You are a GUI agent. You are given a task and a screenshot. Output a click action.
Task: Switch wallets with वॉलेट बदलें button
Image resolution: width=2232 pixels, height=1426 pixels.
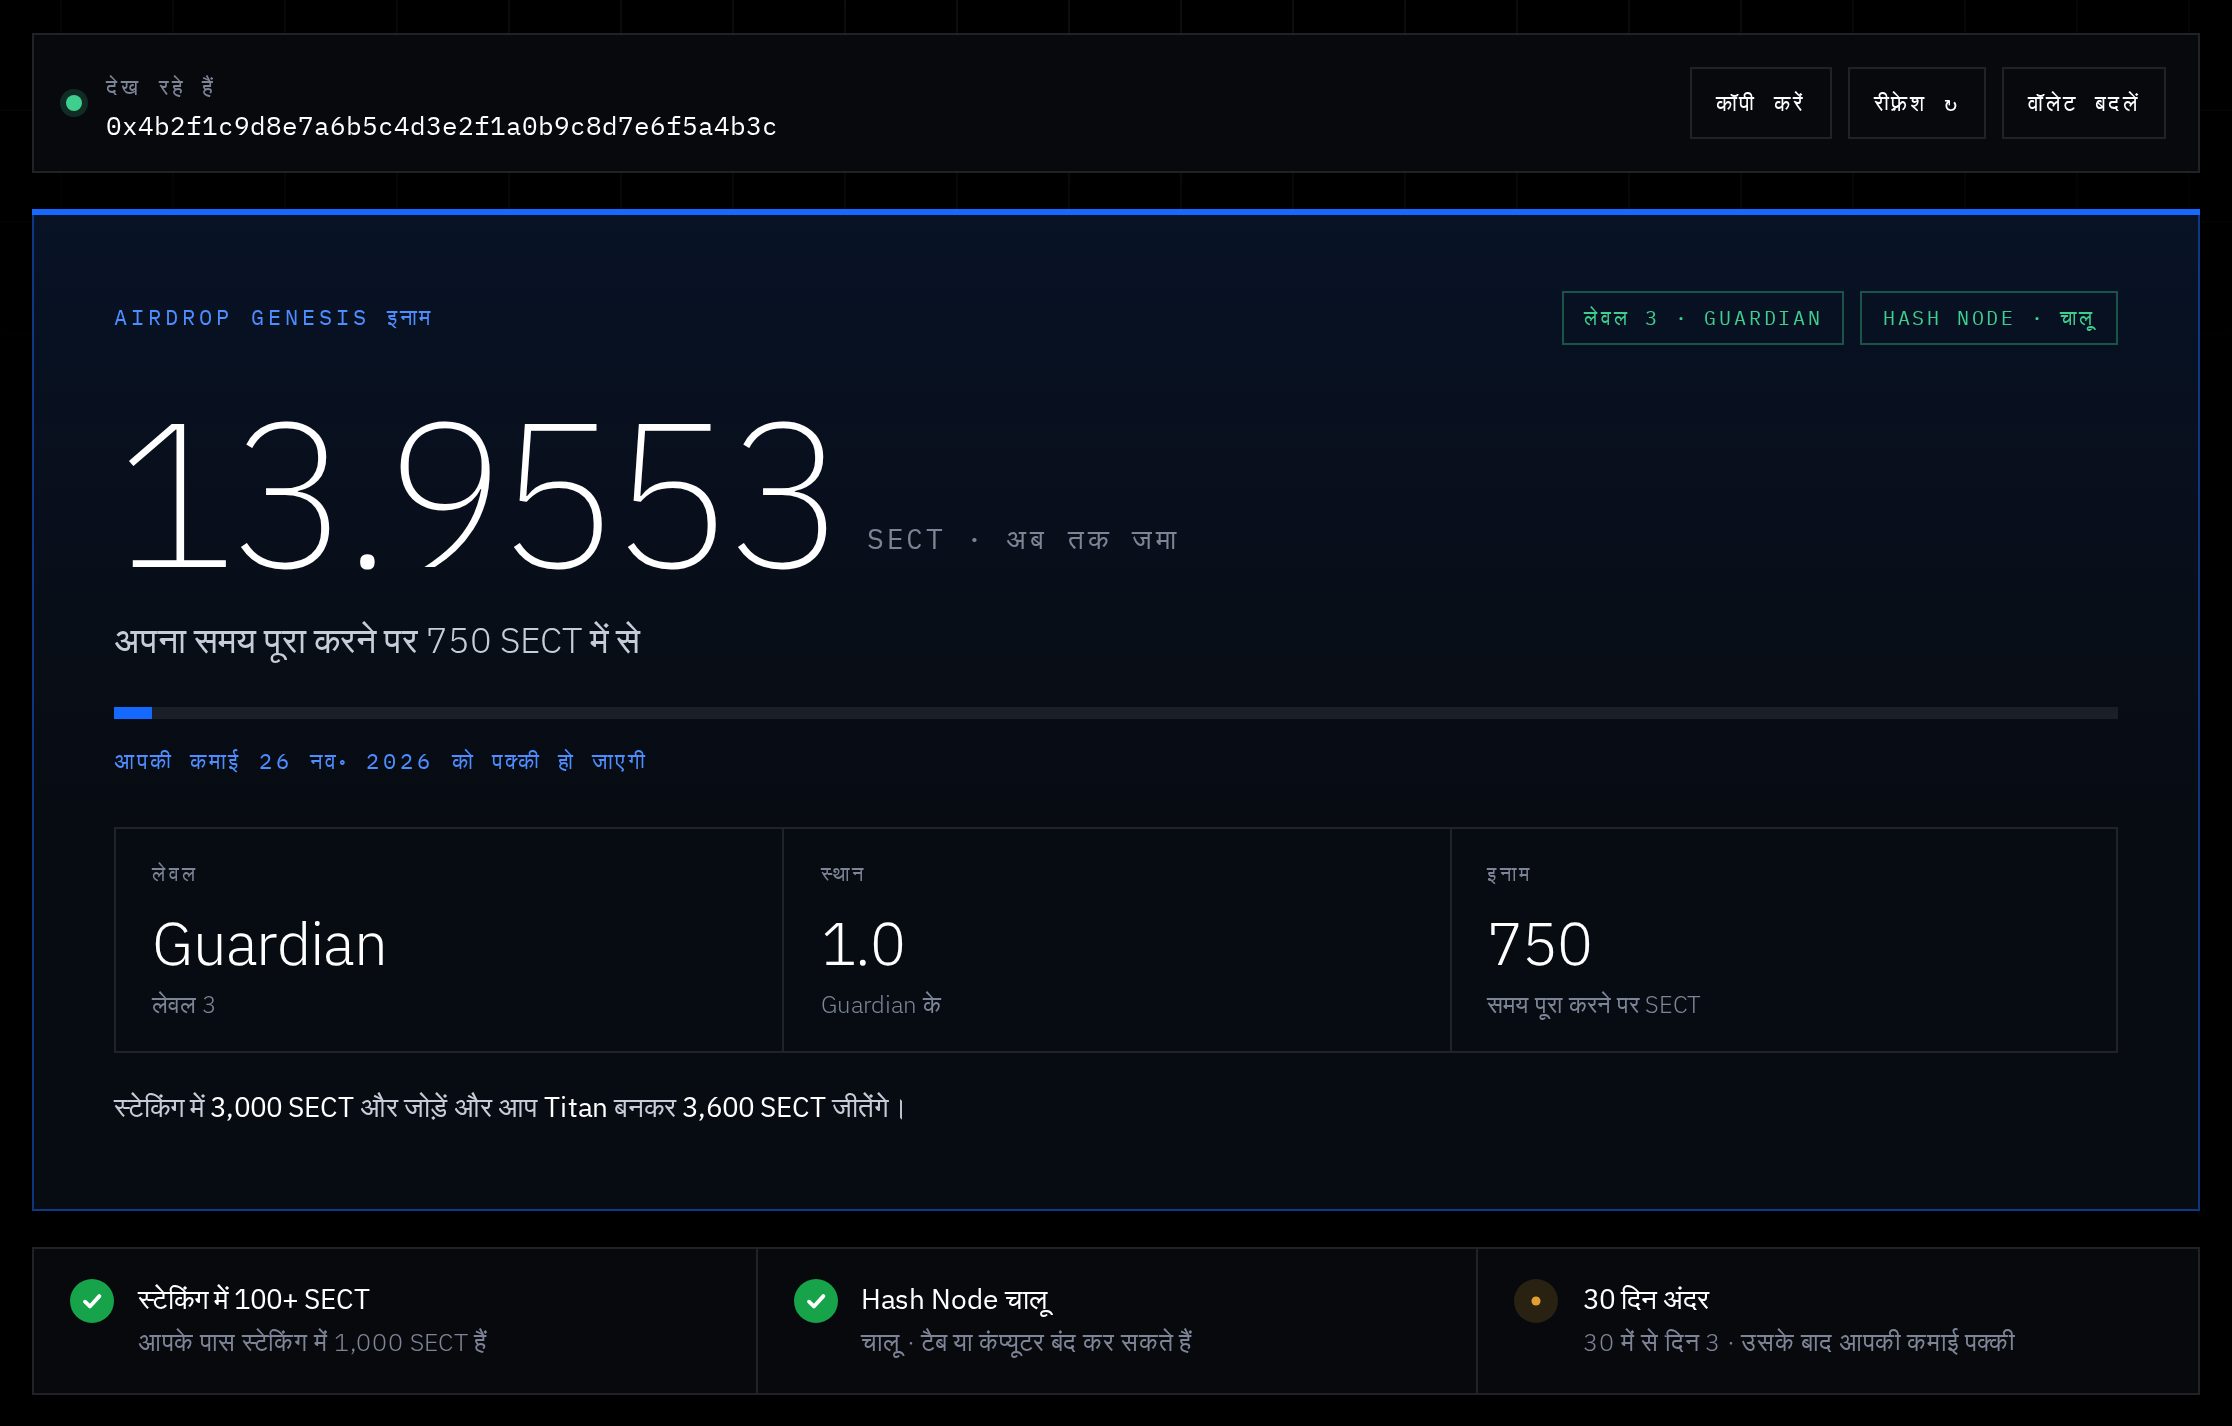point(2083,103)
